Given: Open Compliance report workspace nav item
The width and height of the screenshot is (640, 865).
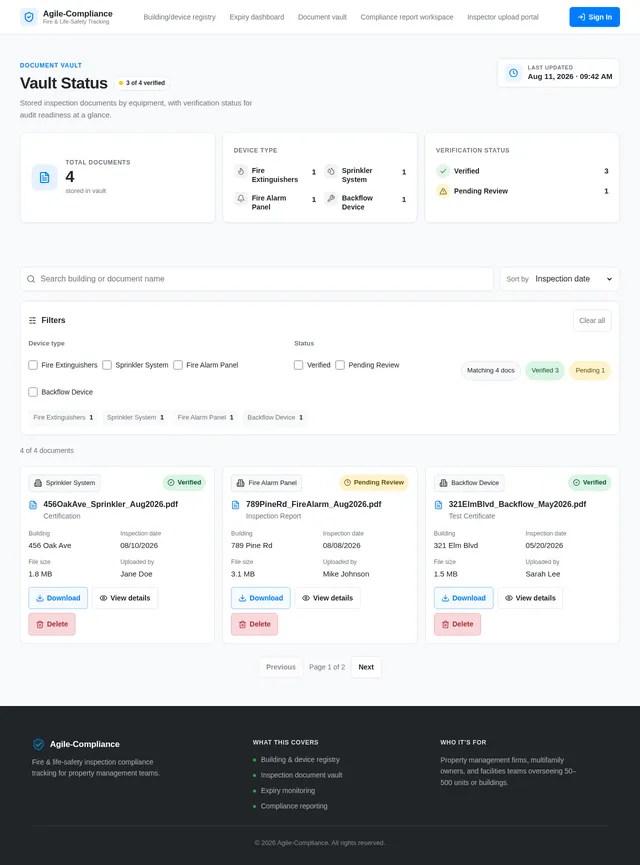Looking at the screenshot, I should click(407, 17).
